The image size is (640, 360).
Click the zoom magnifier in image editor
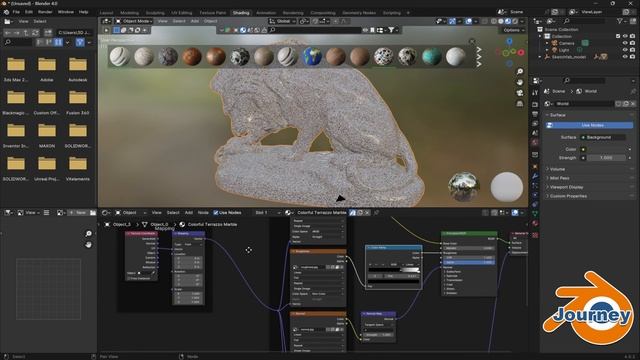click(x=89, y=234)
